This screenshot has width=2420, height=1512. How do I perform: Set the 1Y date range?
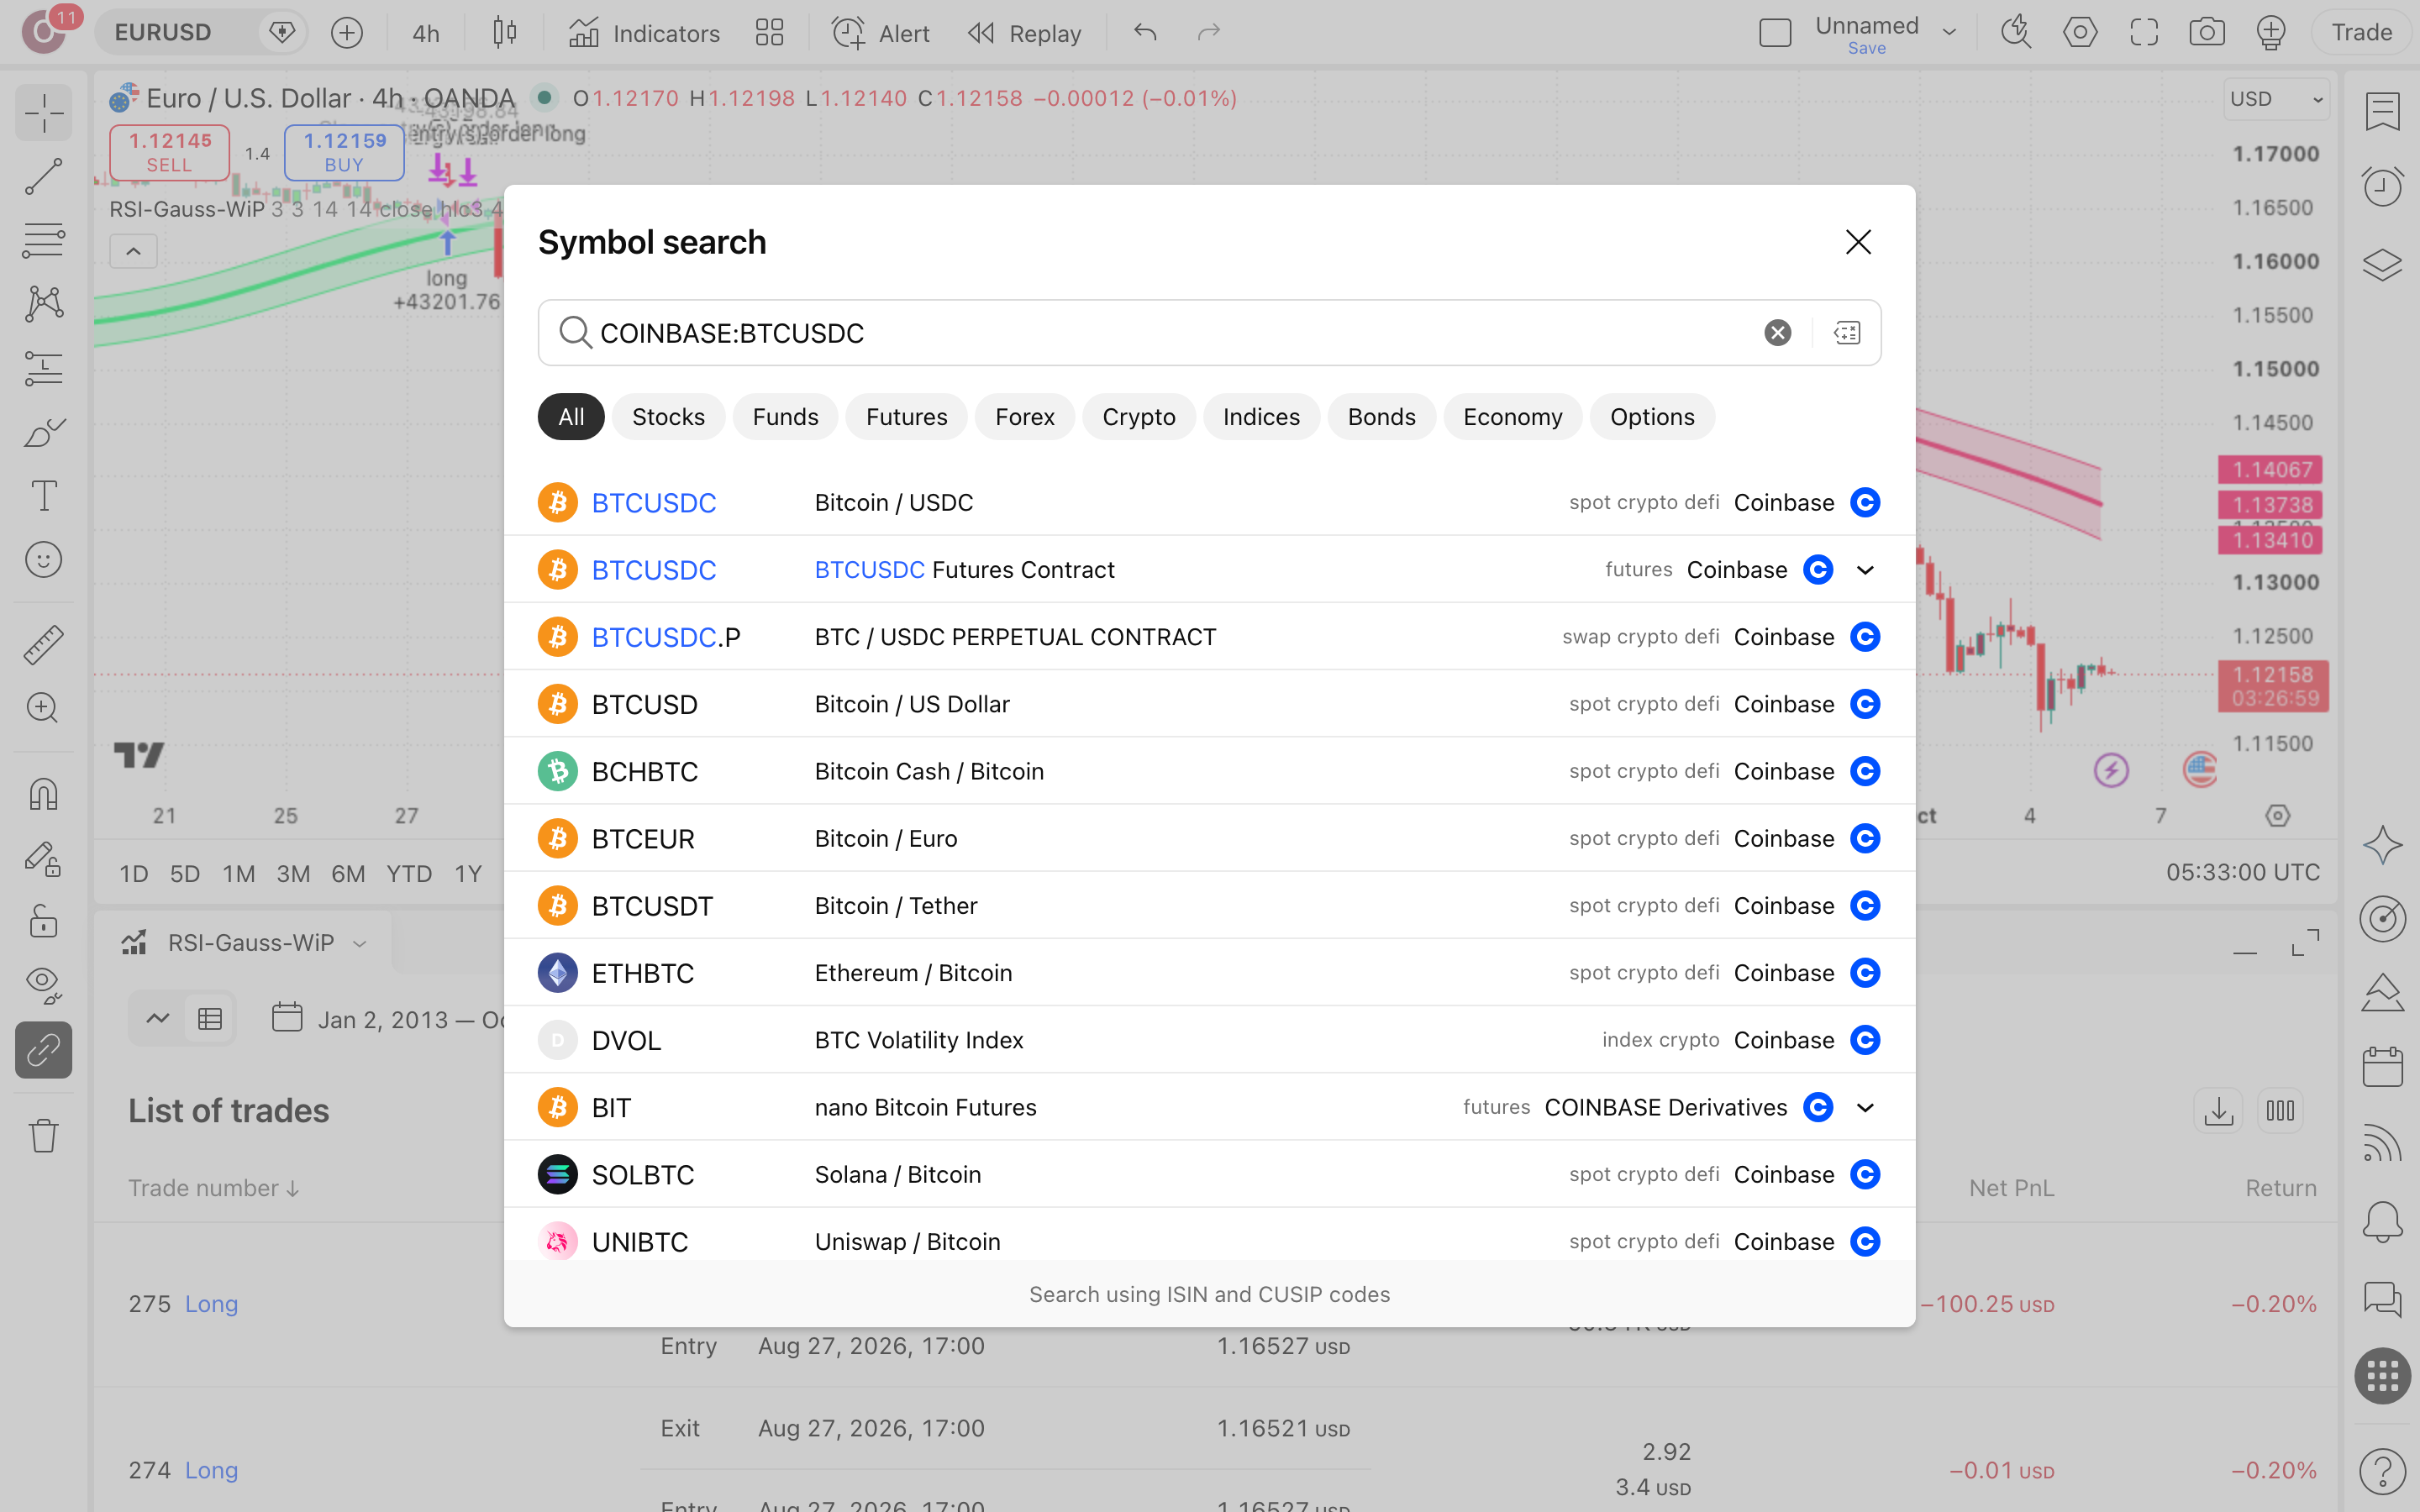(x=468, y=874)
